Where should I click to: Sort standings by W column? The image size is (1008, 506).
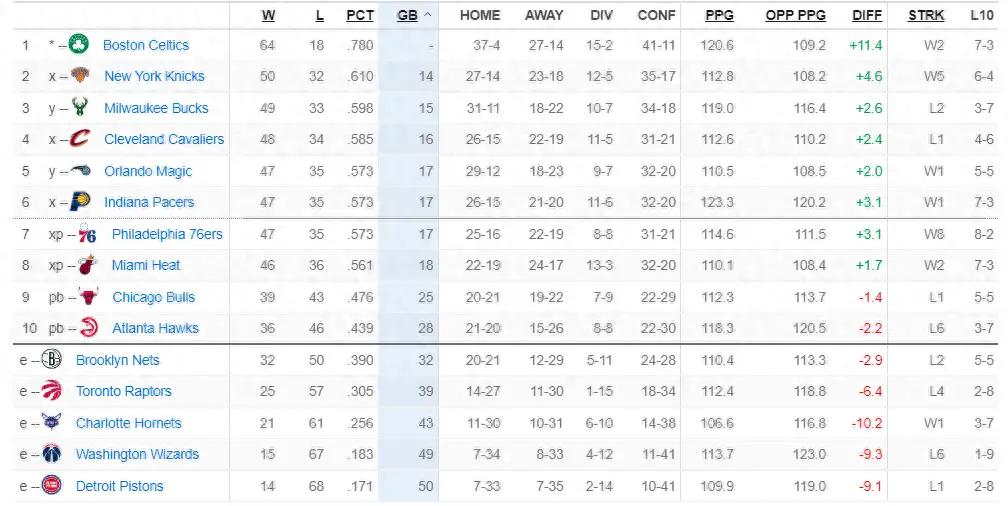(268, 15)
